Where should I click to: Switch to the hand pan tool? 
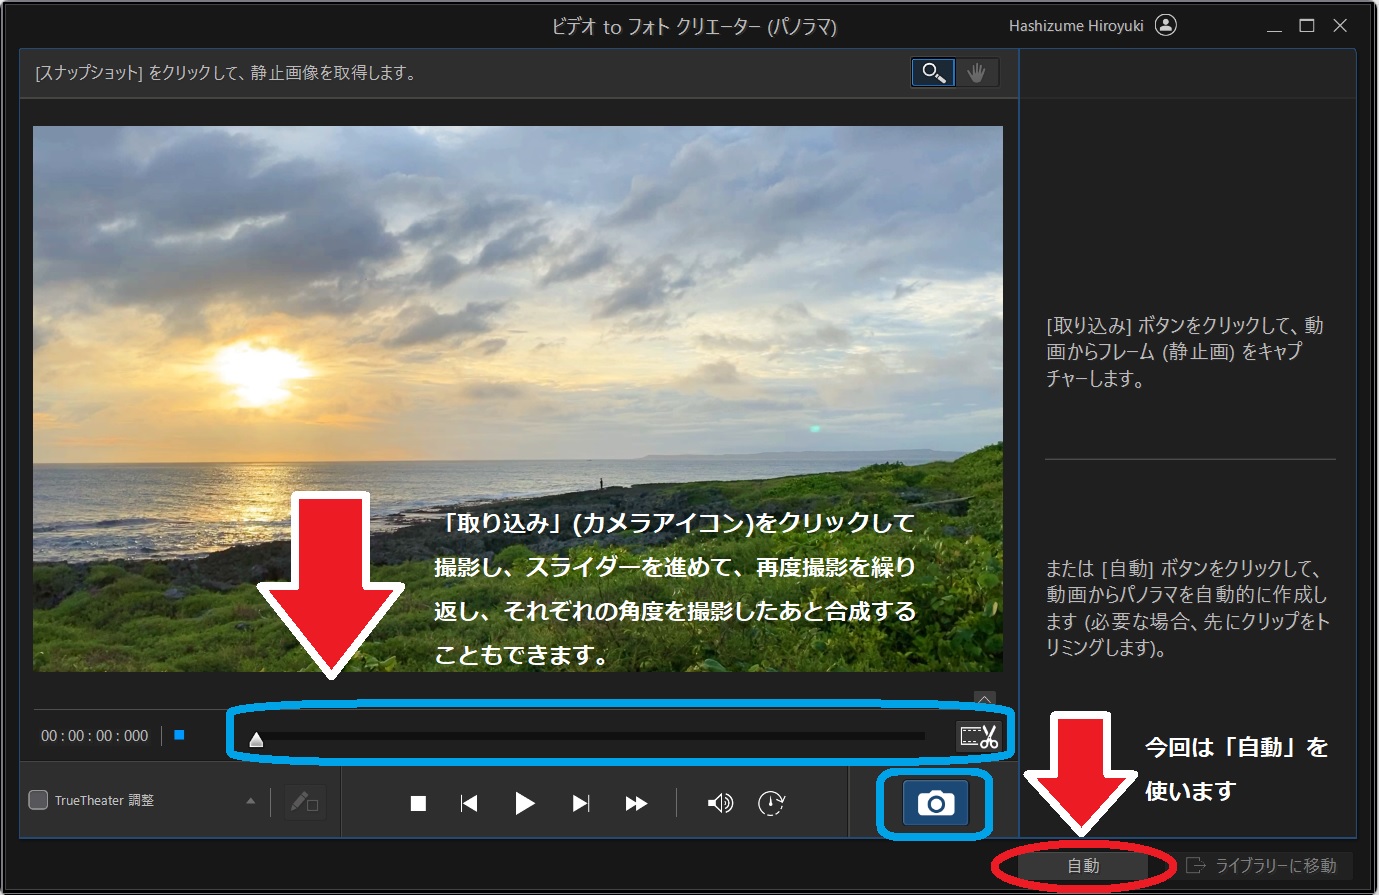click(976, 73)
